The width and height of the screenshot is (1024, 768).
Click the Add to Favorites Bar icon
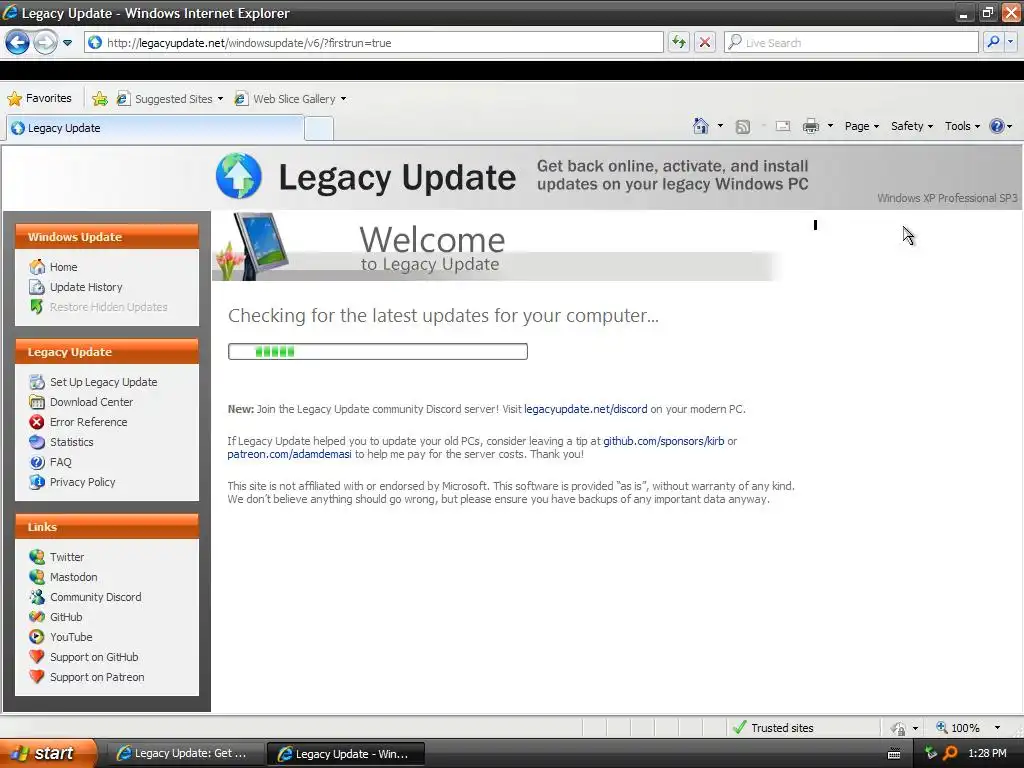pos(100,99)
